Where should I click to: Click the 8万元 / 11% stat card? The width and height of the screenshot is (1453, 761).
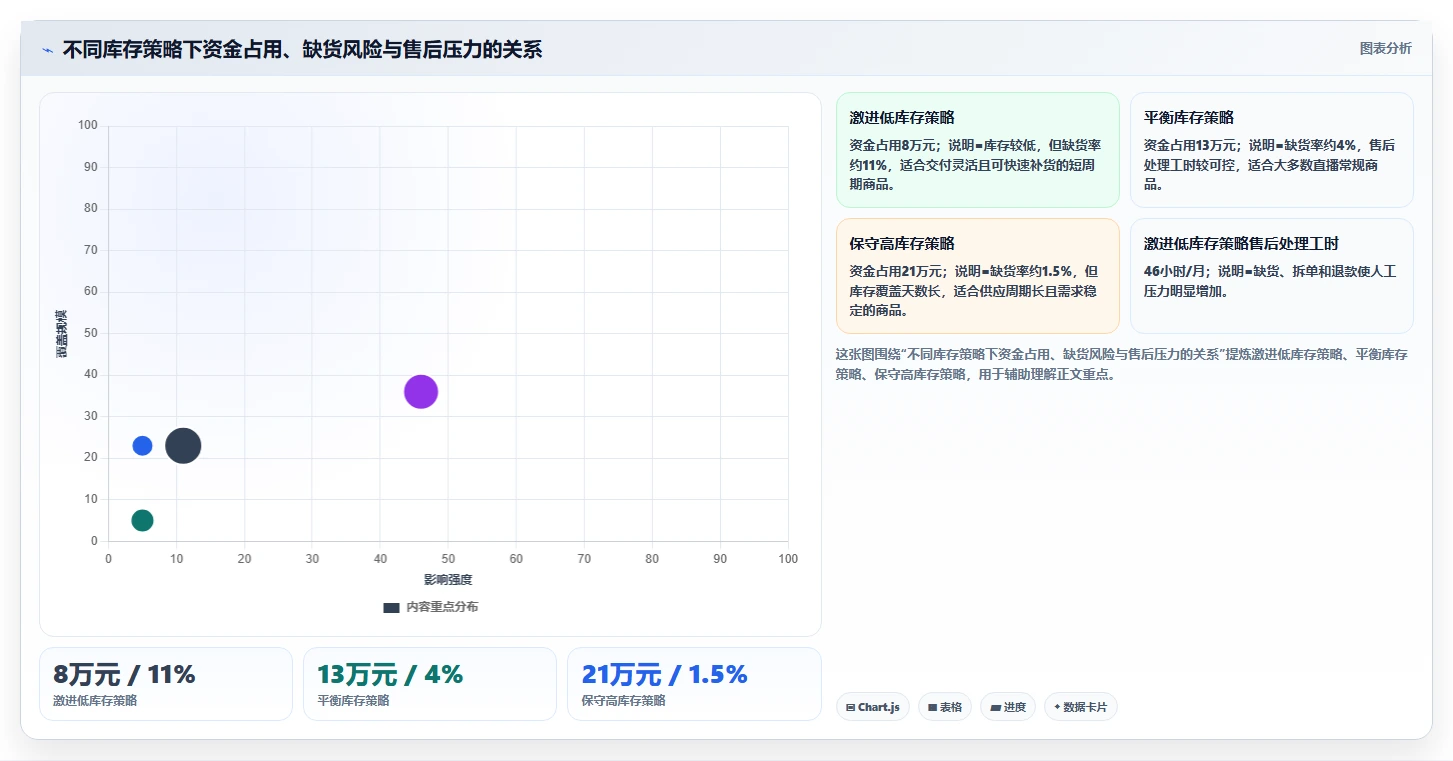(166, 684)
